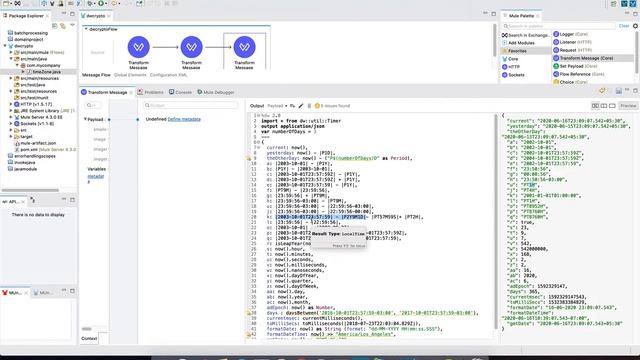Select the middle Transform Message node in flow
Screen dimensions: 640x360
coord(191,47)
